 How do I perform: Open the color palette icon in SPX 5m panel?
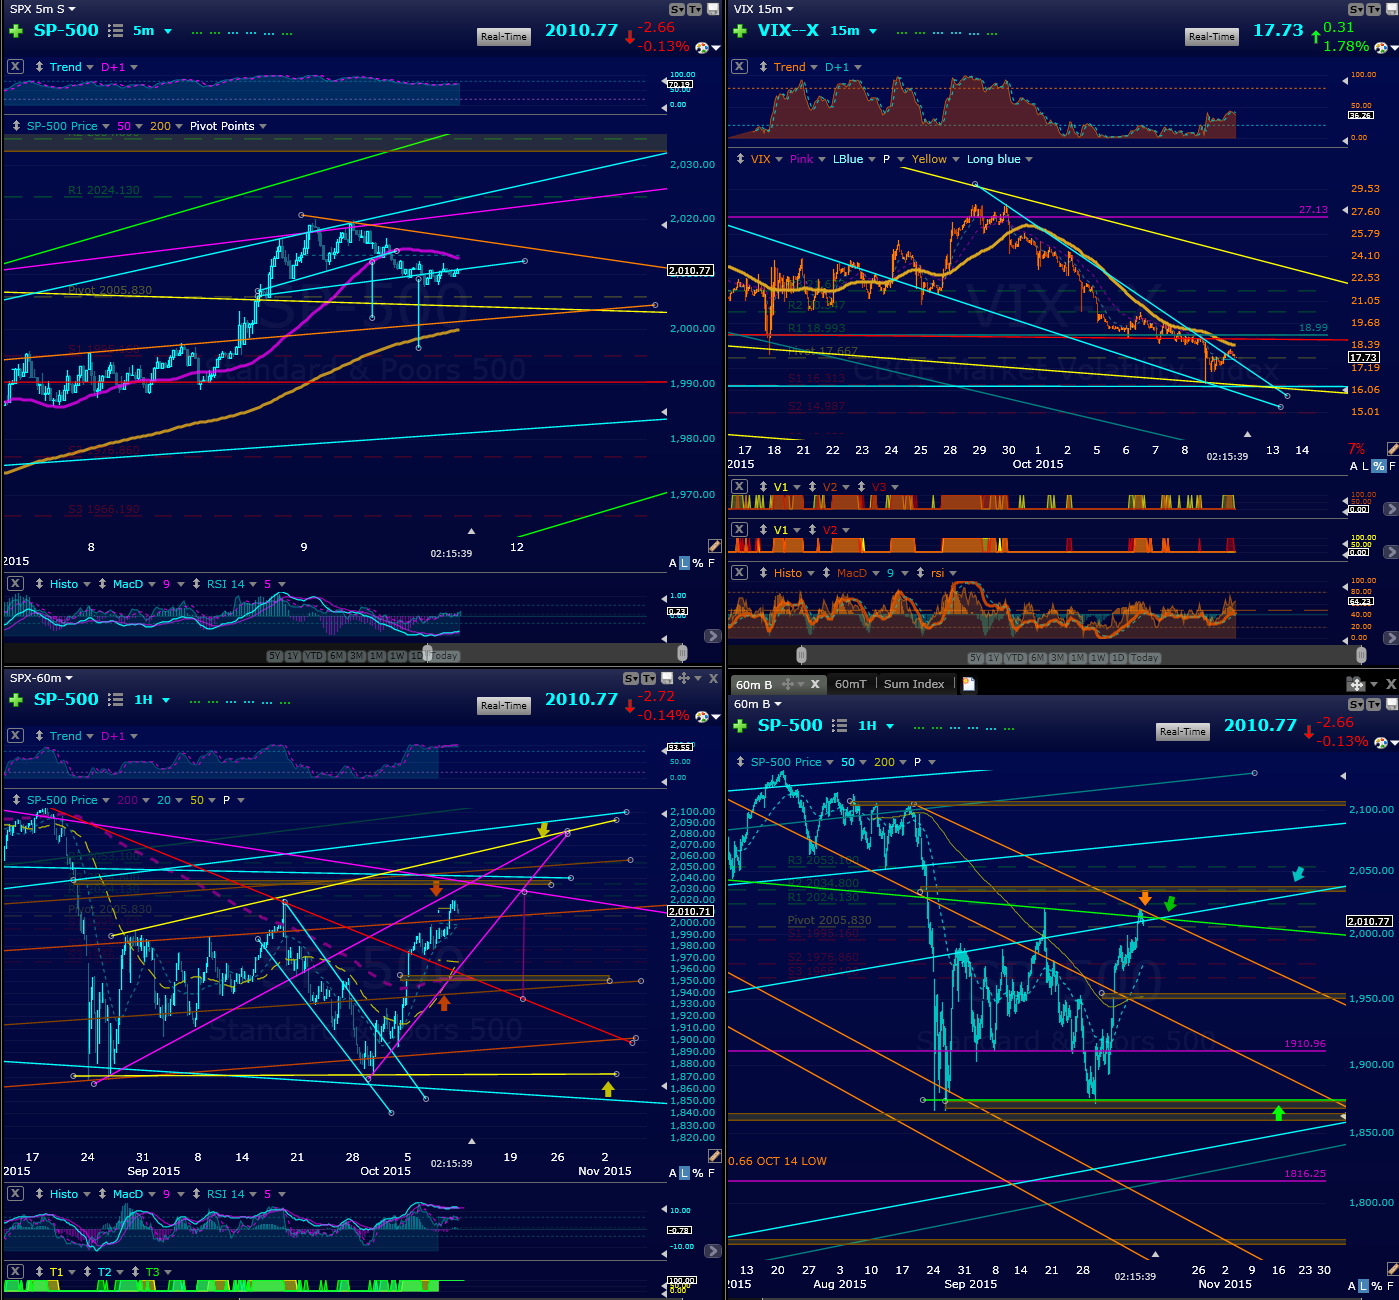pyautogui.click(x=703, y=47)
